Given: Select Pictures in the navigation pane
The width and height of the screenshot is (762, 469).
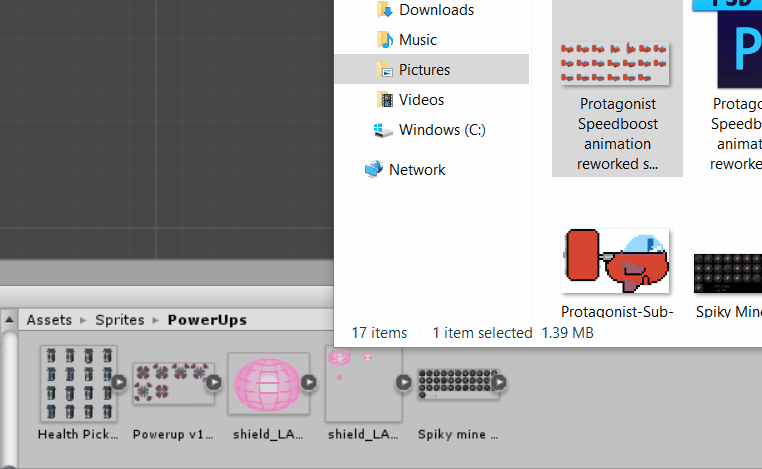Looking at the screenshot, I should 424,70.
